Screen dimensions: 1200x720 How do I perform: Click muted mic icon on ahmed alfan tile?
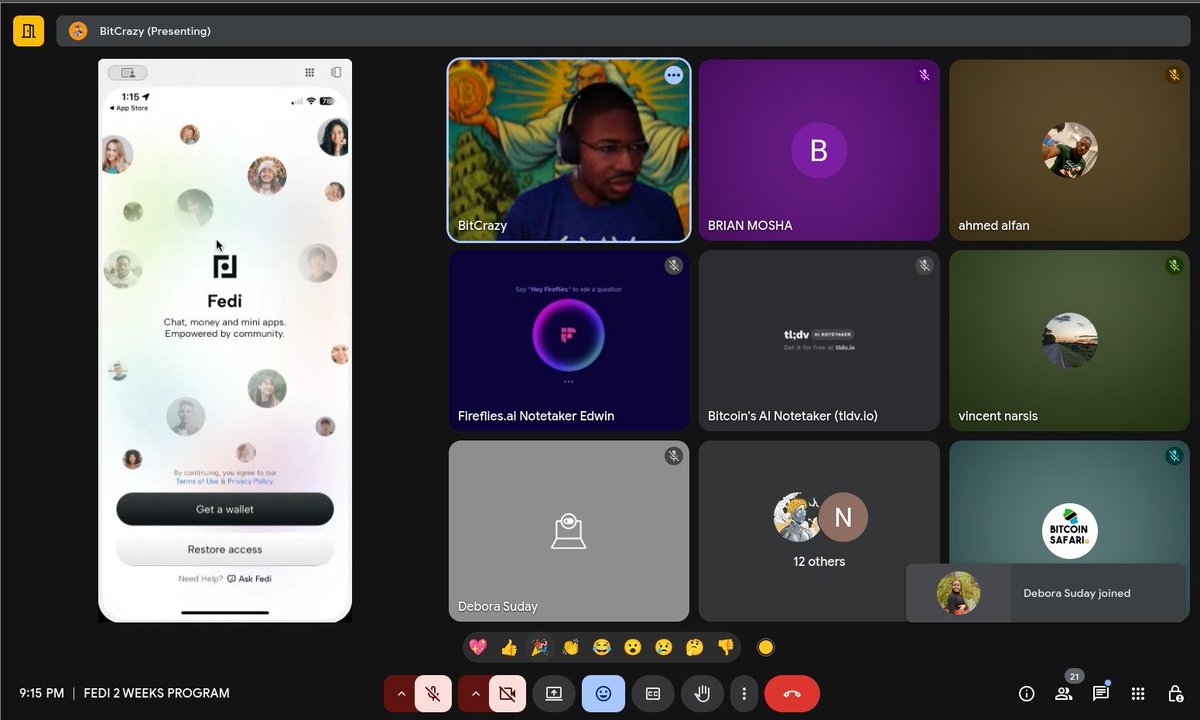1174,75
